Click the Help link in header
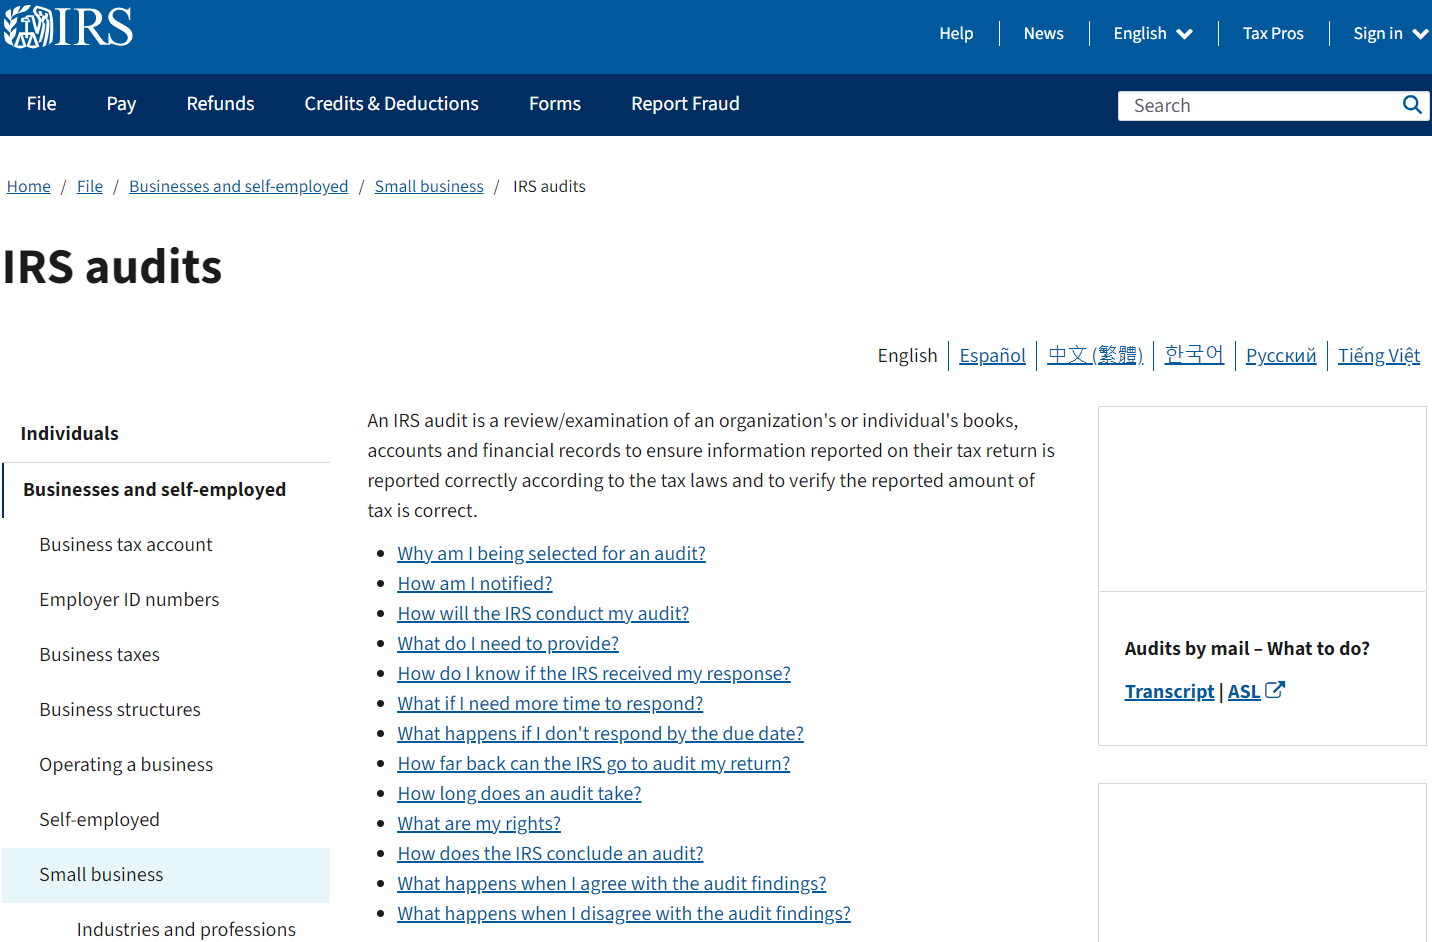Image resolution: width=1432 pixels, height=942 pixels. (956, 34)
